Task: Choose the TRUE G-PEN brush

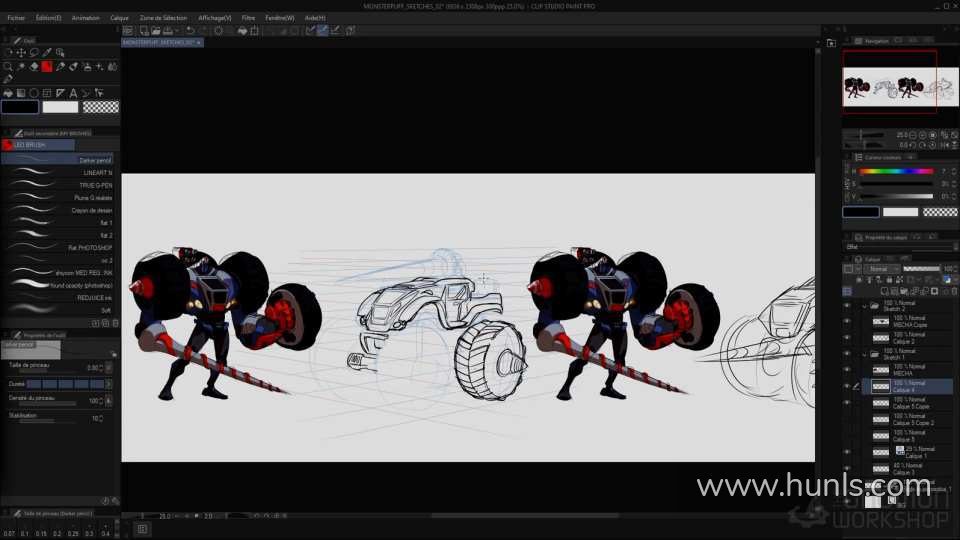Action: tap(58, 185)
